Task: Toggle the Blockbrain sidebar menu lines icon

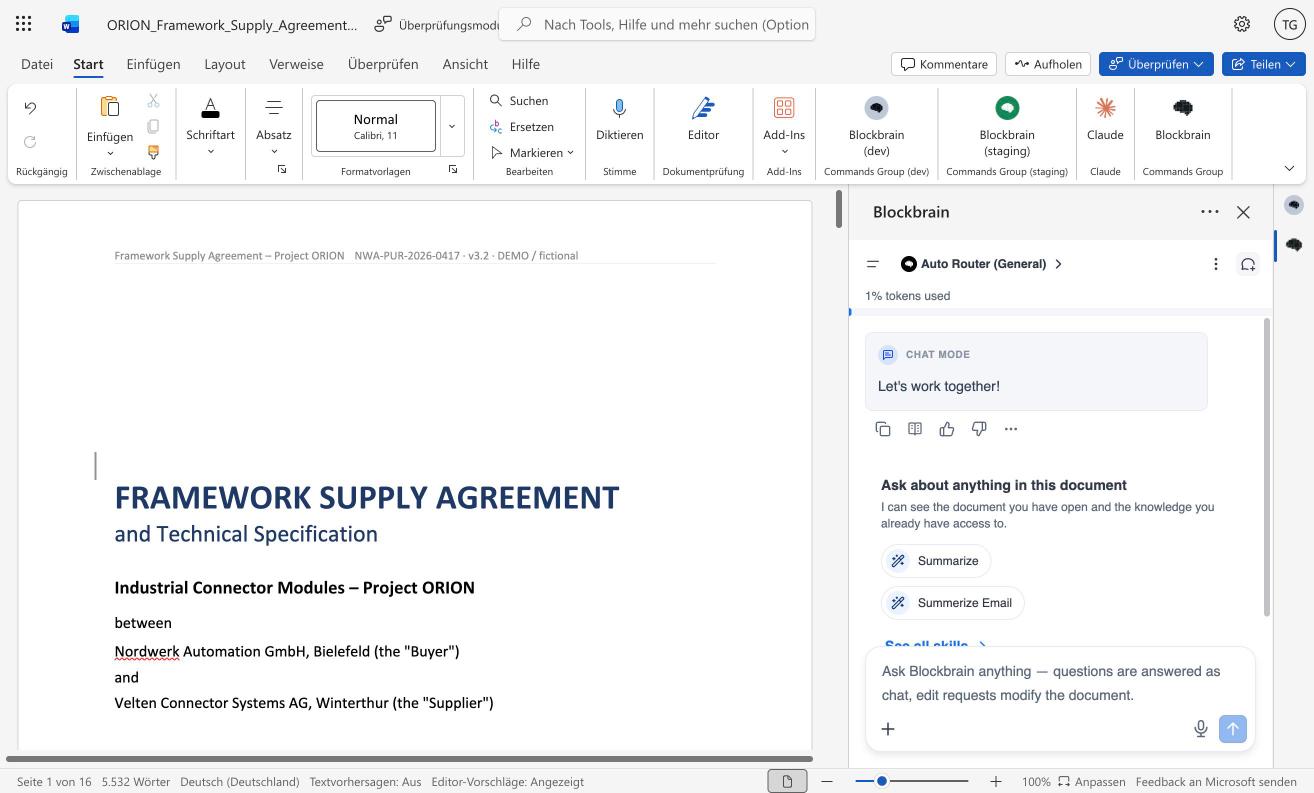Action: 873,264
